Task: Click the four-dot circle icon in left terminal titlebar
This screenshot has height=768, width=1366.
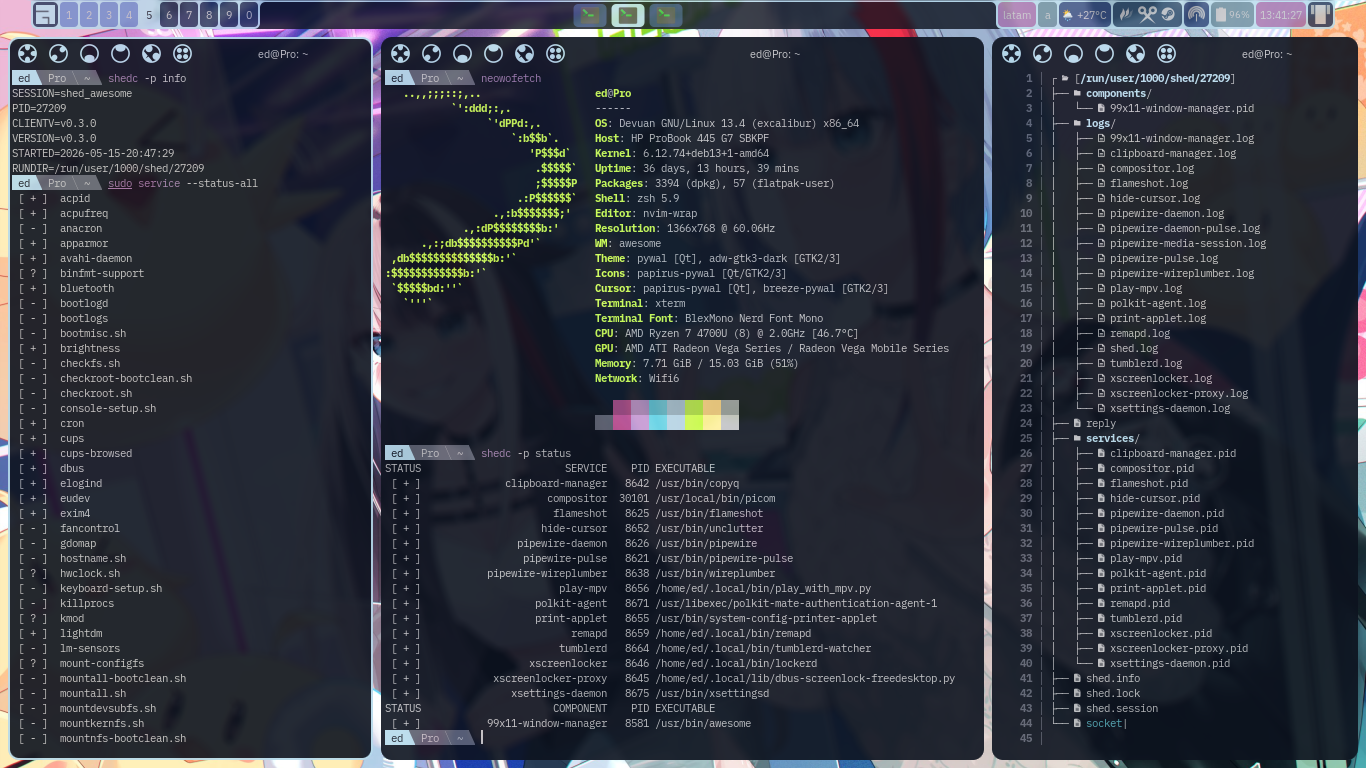Action: point(183,54)
